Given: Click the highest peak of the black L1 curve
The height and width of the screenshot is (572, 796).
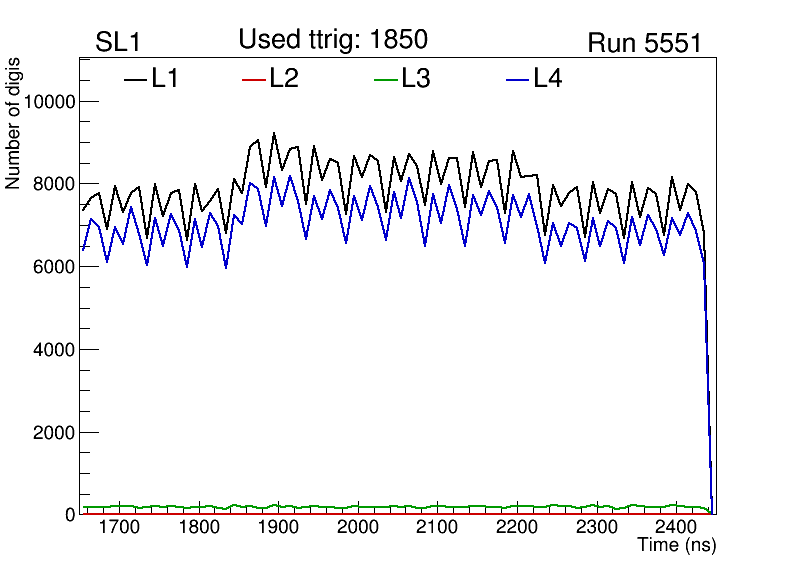Looking at the screenshot, I should pos(273,133).
